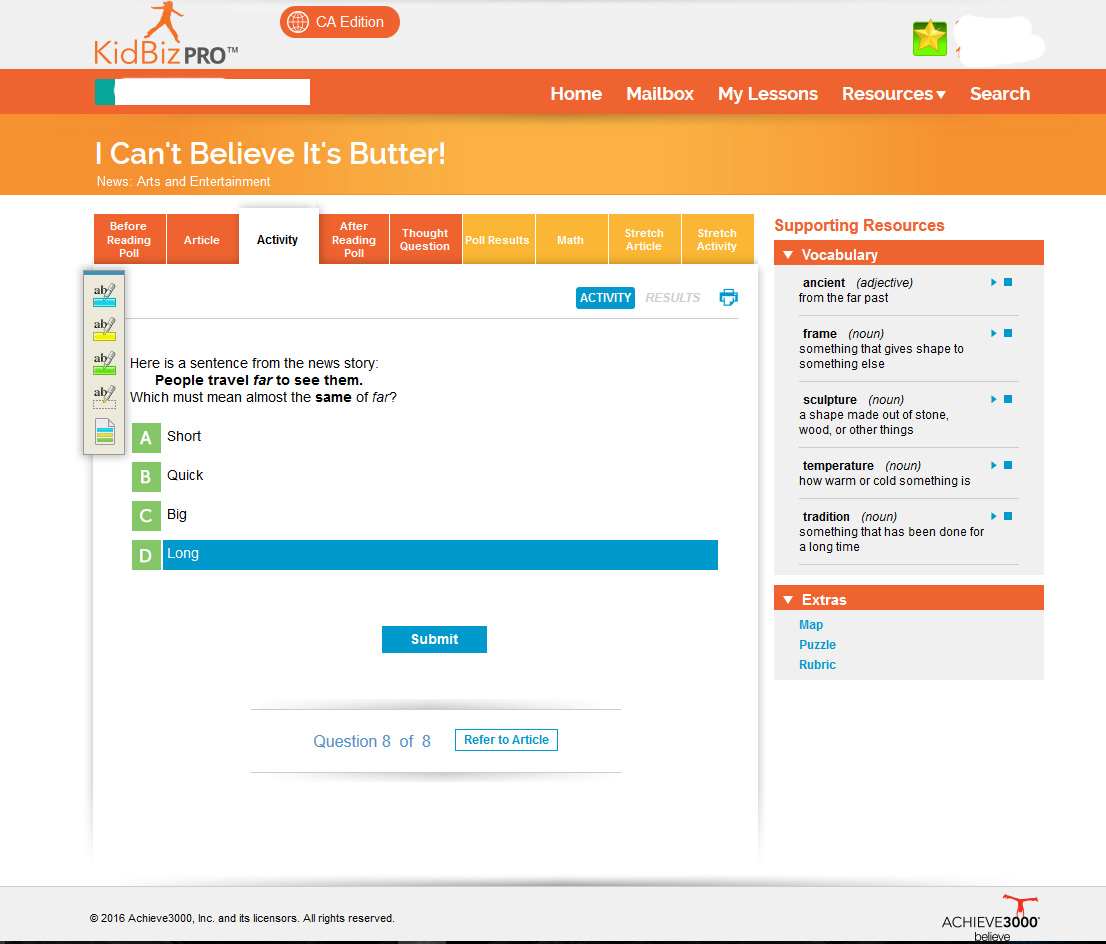Switch to the Article tab
The image size is (1106, 944).
tap(202, 240)
